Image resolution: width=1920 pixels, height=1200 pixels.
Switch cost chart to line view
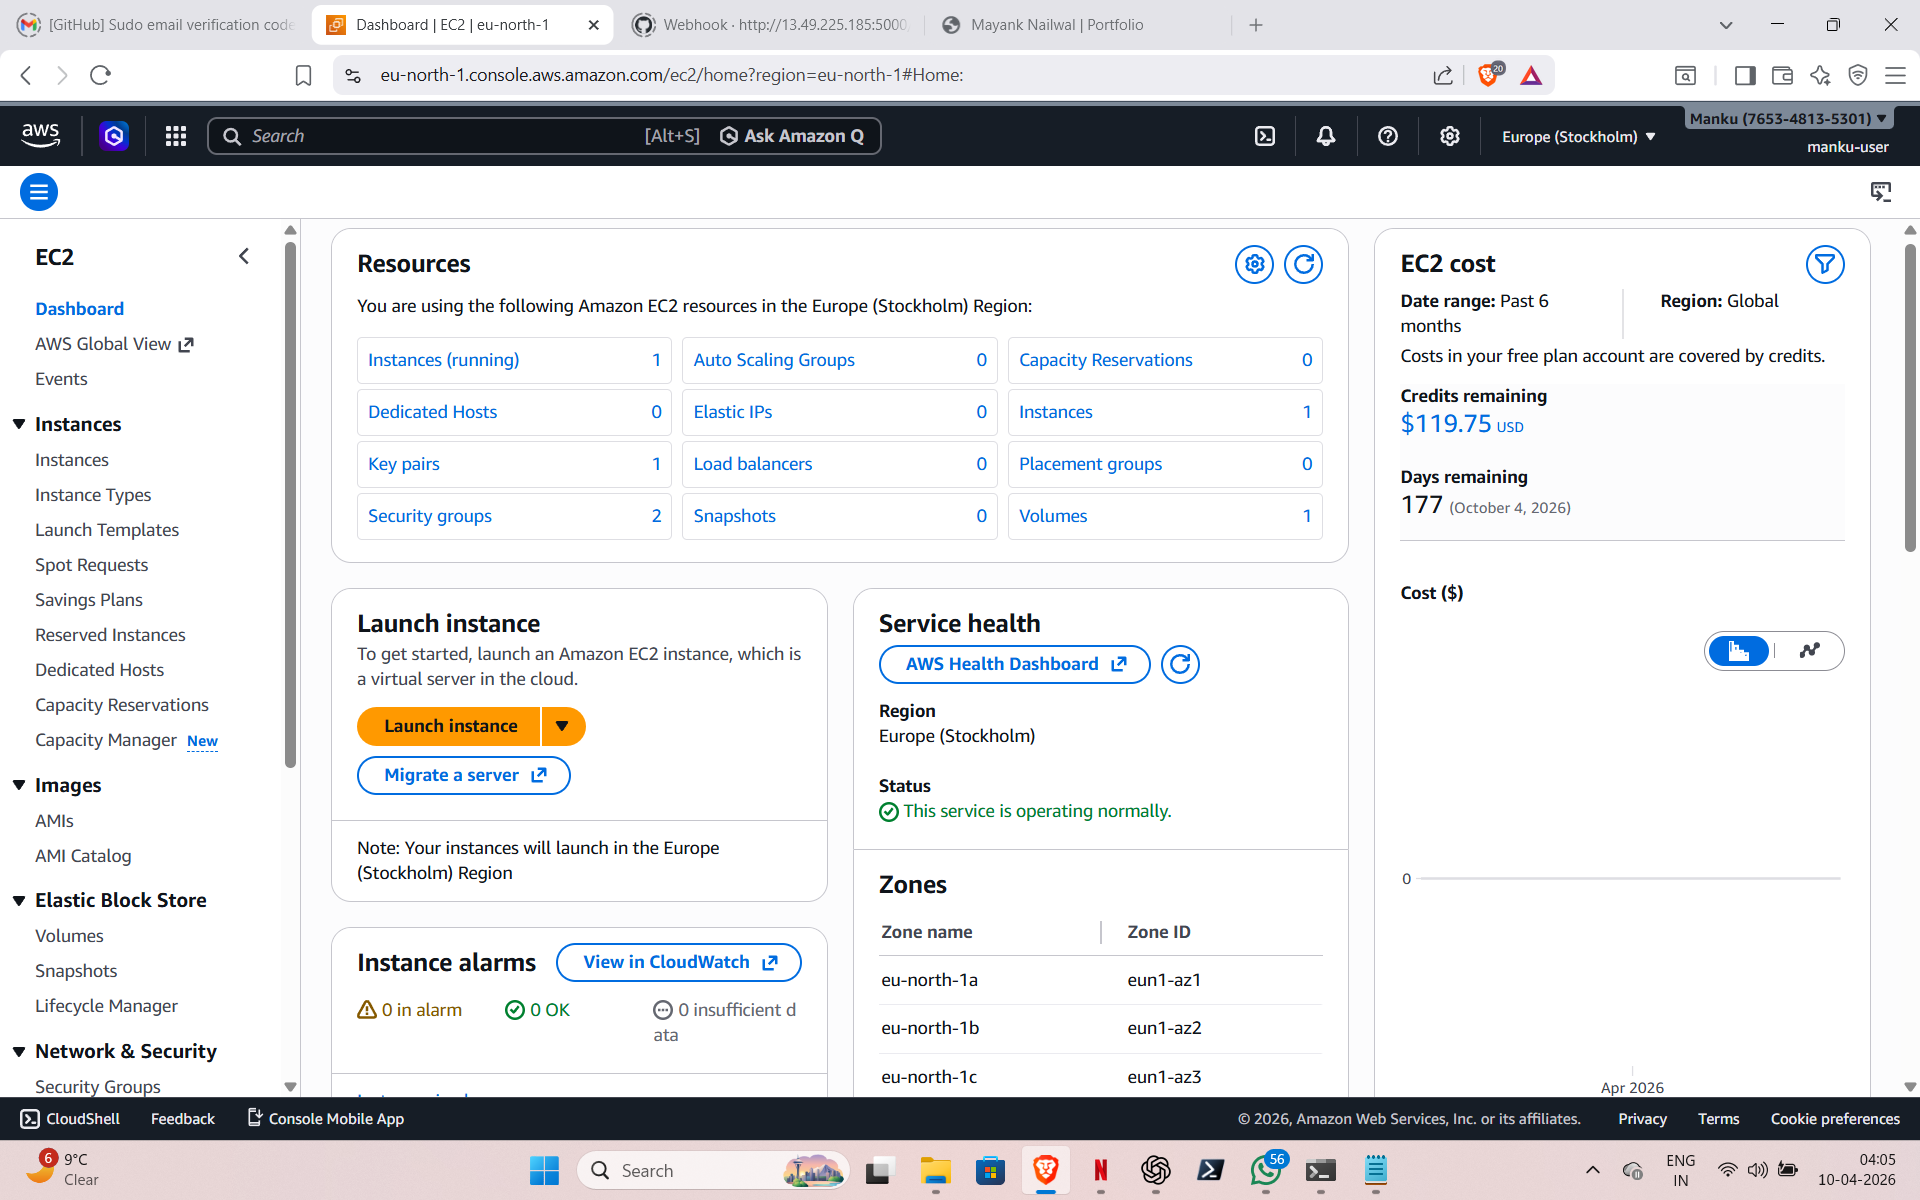point(1809,651)
